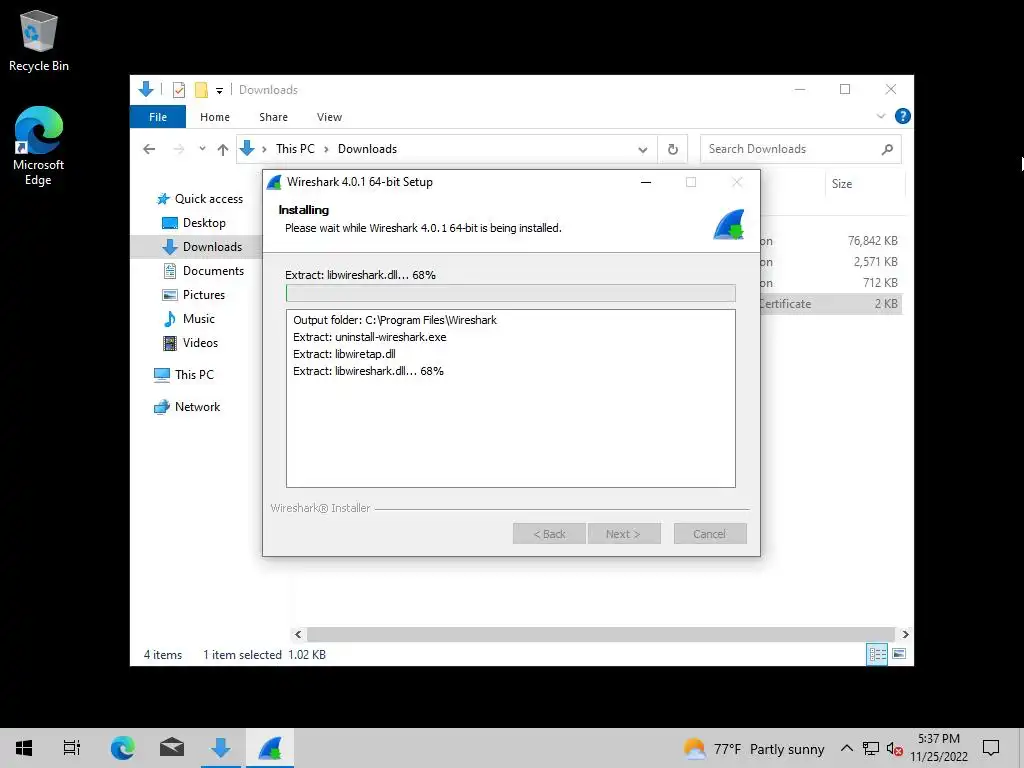The image size is (1024, 768).
Task: Click the Start button on the taskbar
Action: click(x=24, y=748)
